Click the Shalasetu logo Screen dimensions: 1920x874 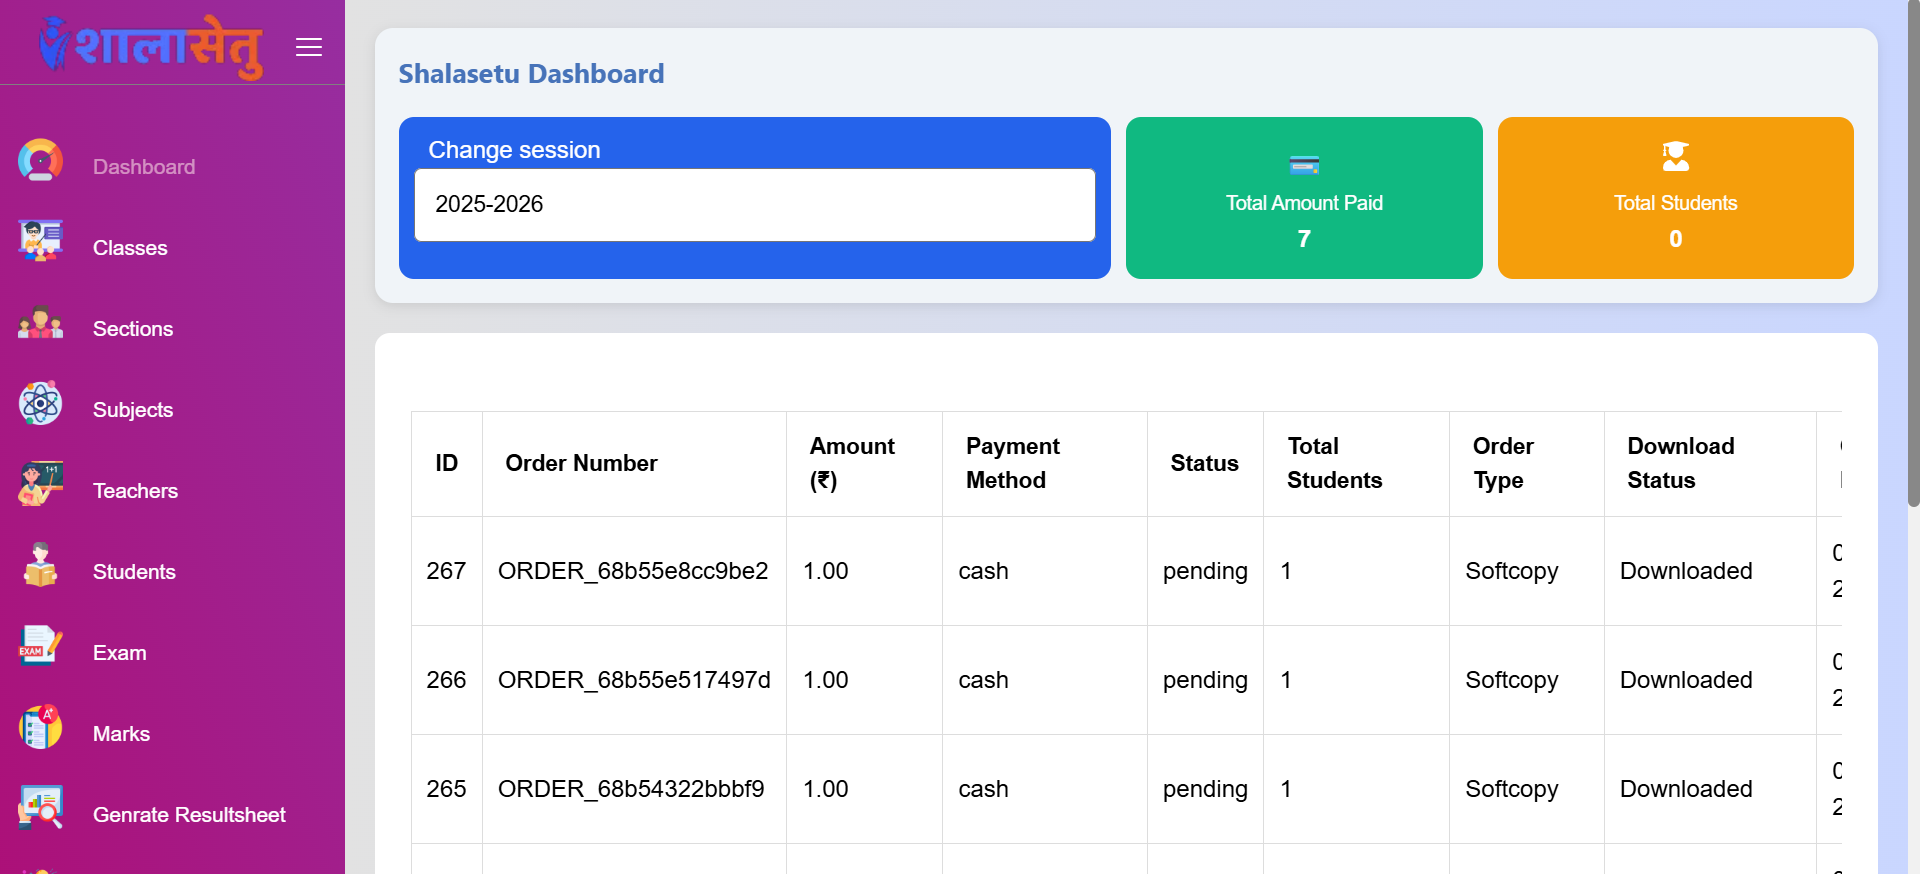[x=152, y=45]
